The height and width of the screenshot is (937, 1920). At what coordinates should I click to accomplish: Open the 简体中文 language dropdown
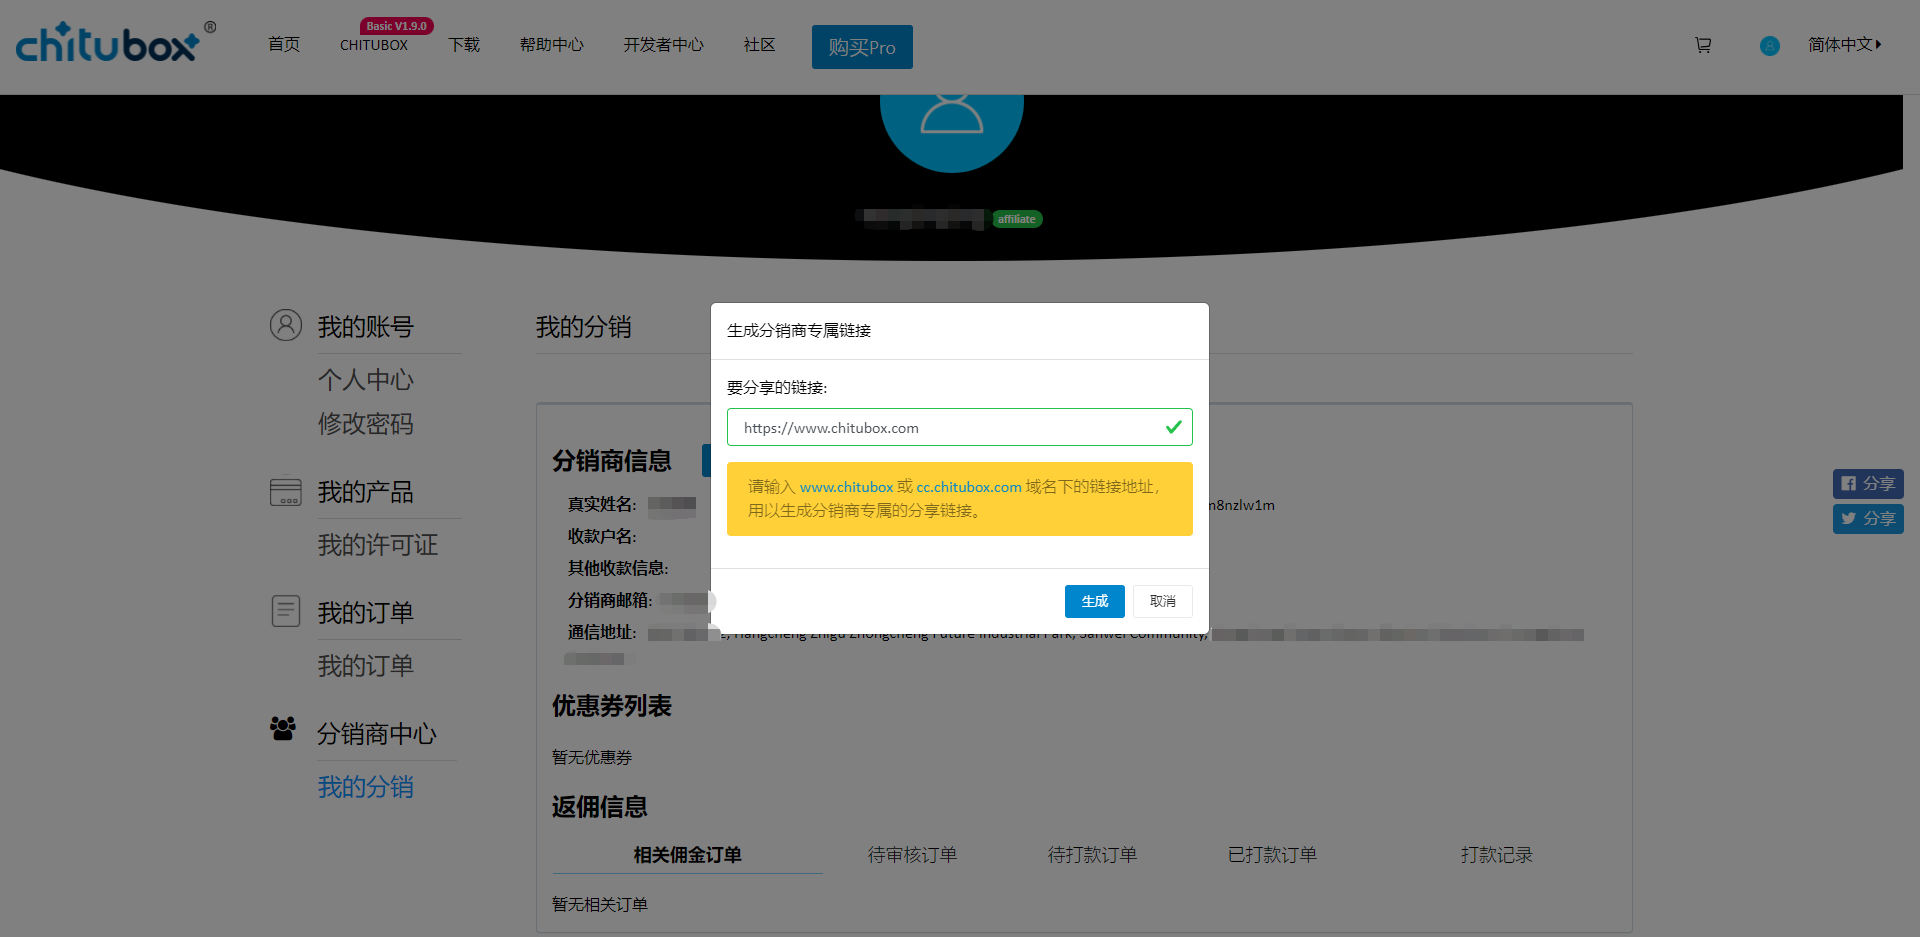click(x=1845, y=45)
